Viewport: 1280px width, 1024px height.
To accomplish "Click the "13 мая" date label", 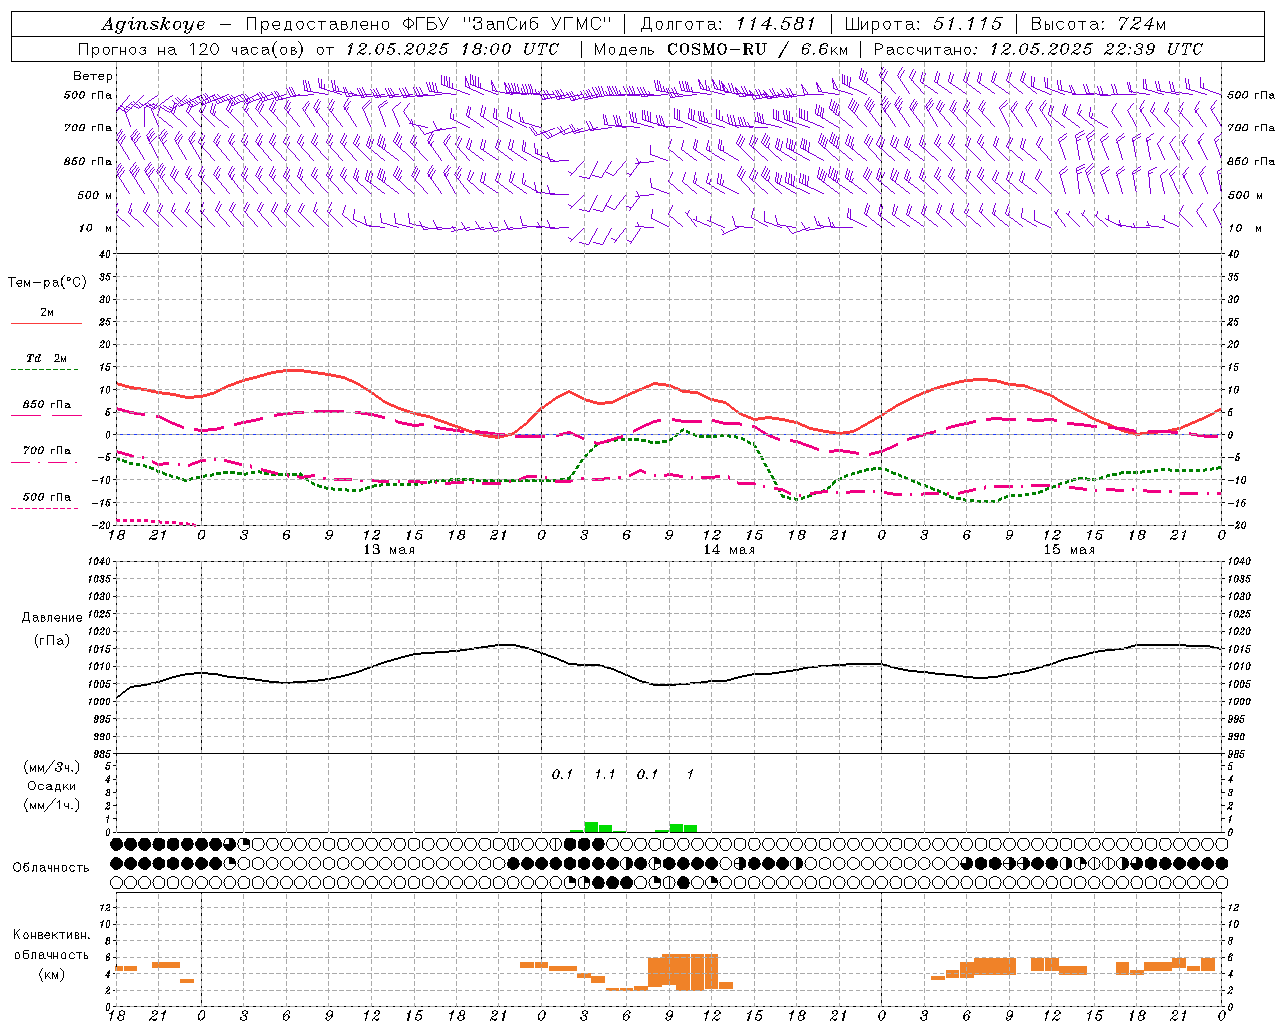I will [389, 550].
